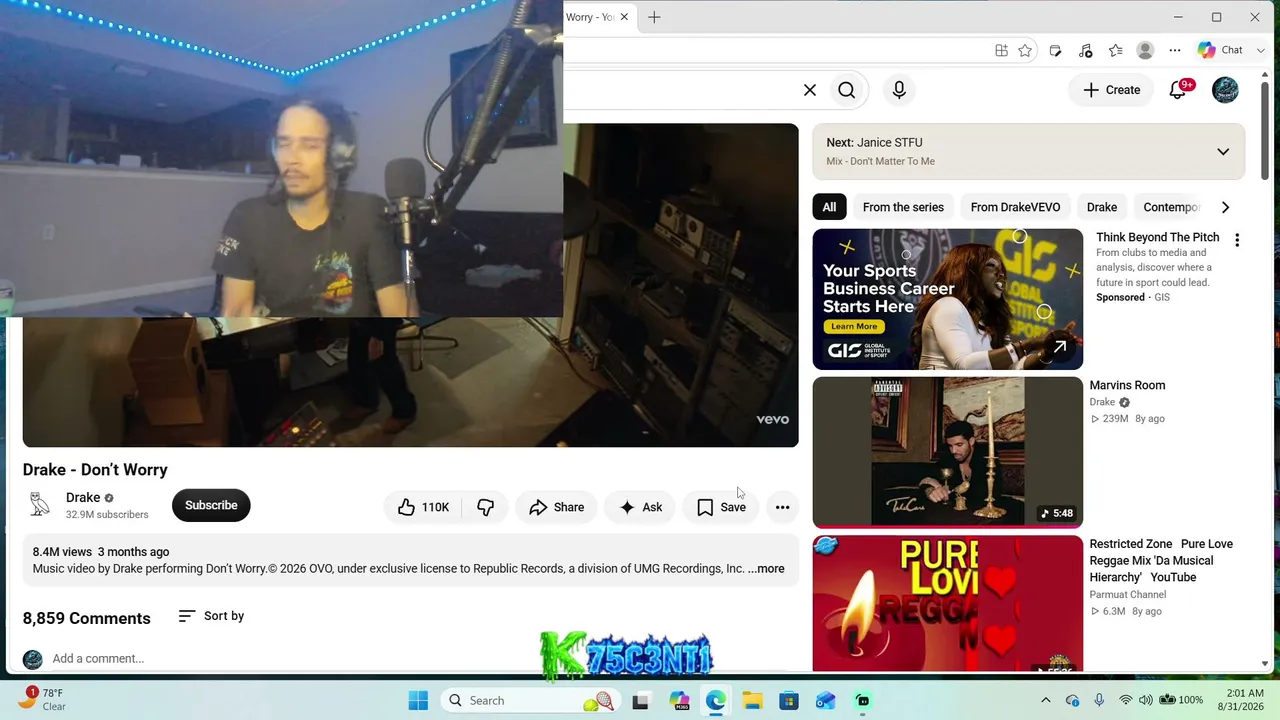Open the browser Collections icon
1280x720 pixels.
click(x=1055, y=51)
